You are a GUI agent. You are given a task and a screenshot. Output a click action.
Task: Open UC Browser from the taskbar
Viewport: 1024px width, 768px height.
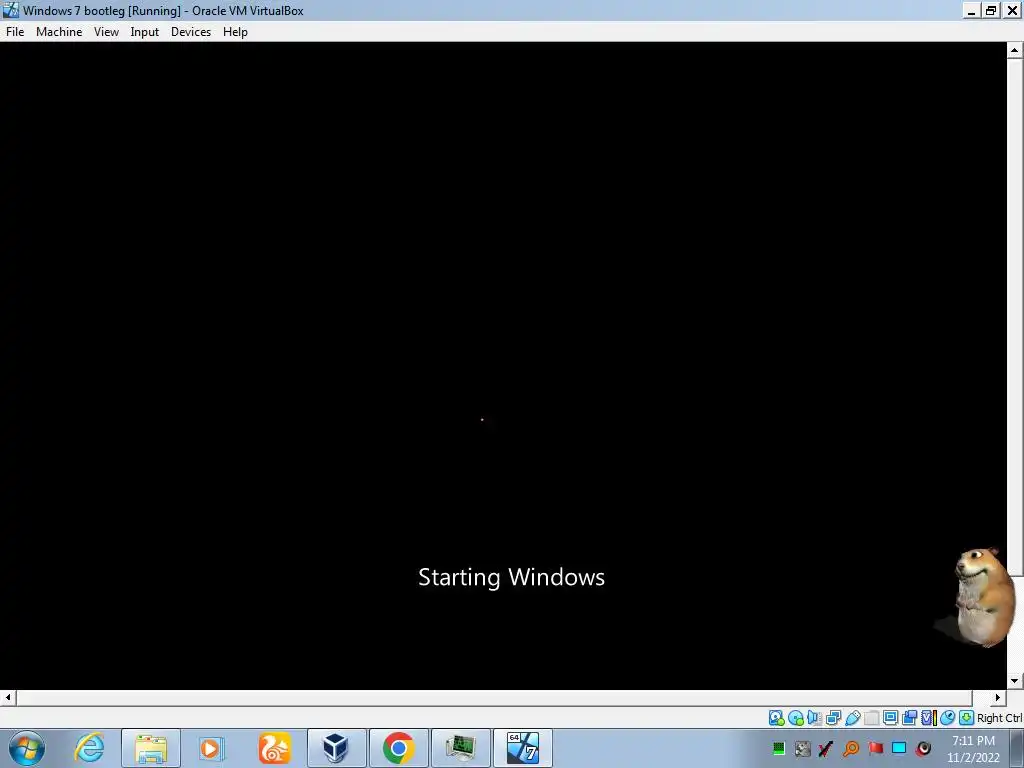point(274,748)
